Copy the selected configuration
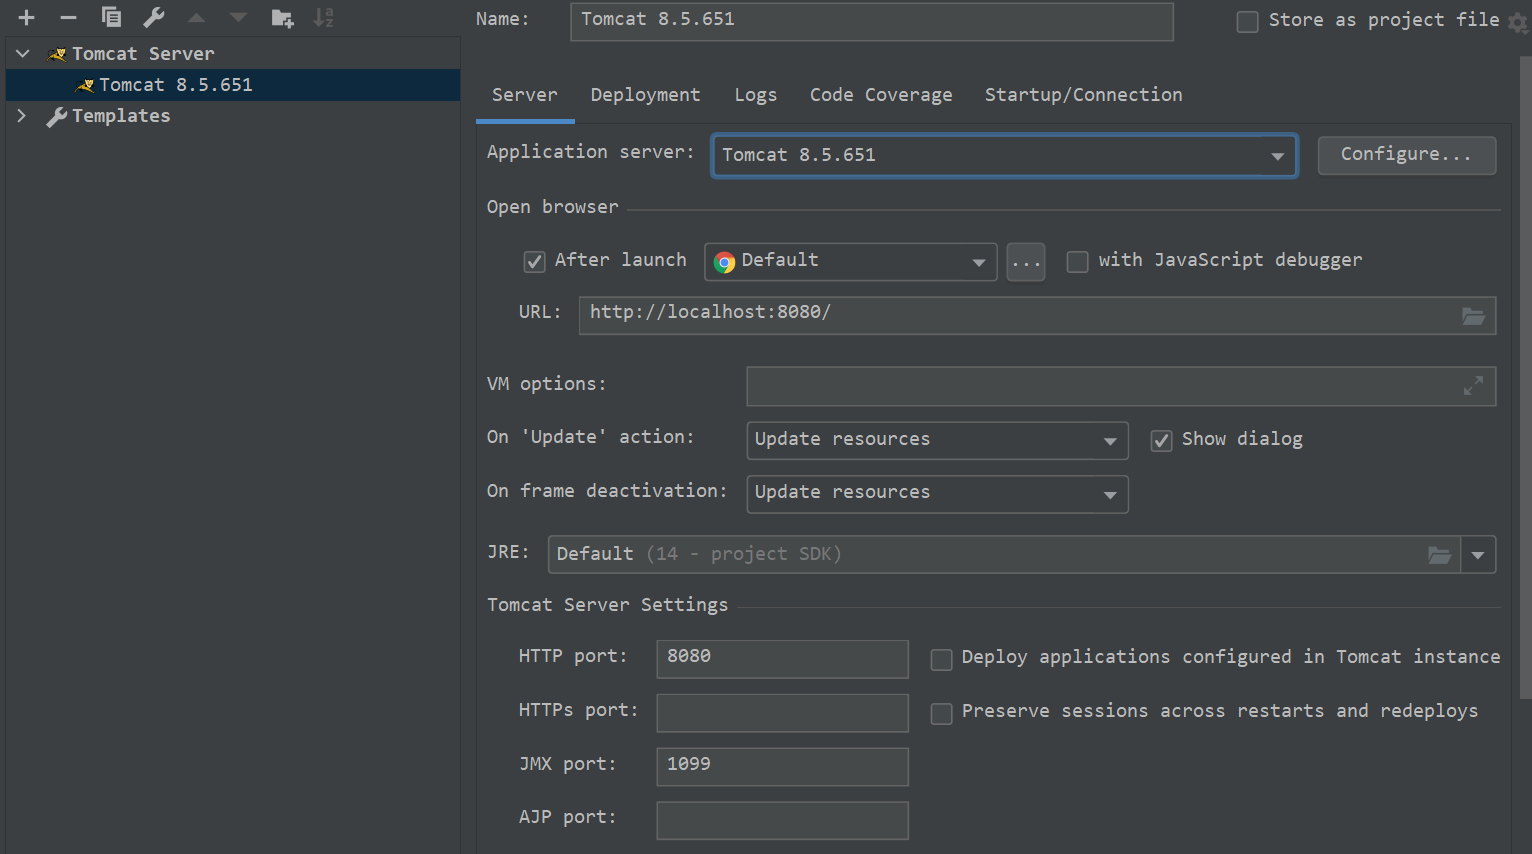Viewport: 1532px width, 854px height. tap(111, 18)
